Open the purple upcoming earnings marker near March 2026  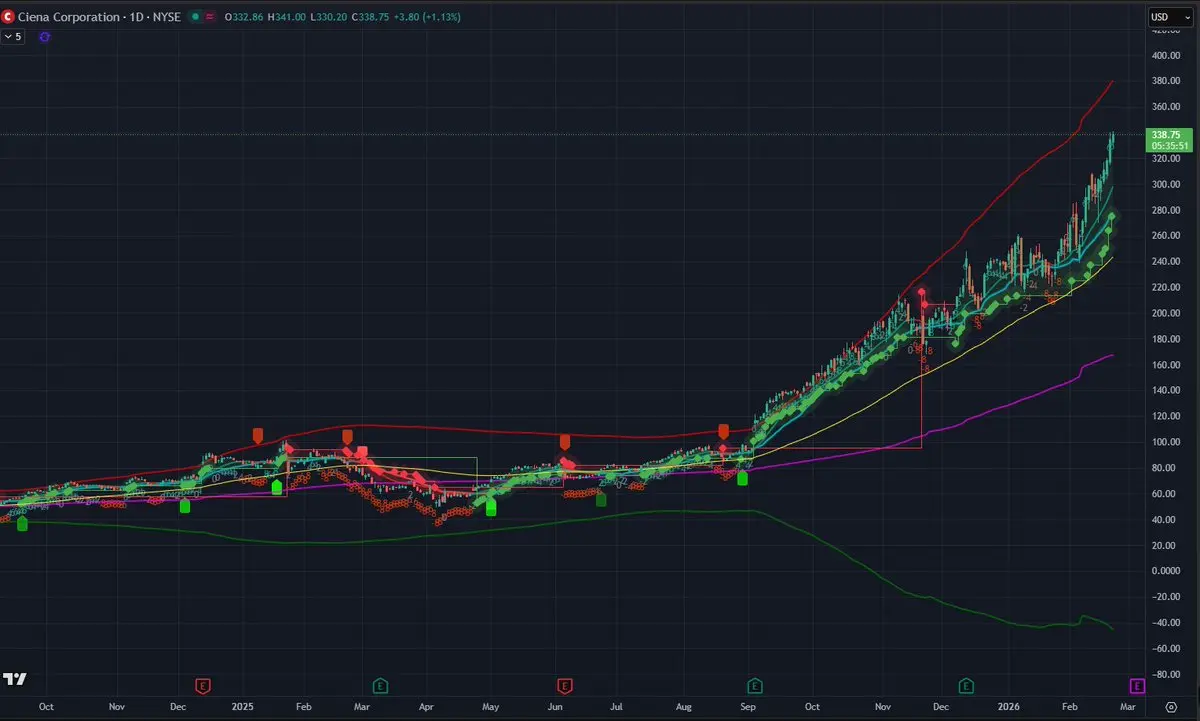tap(1137, 686)
